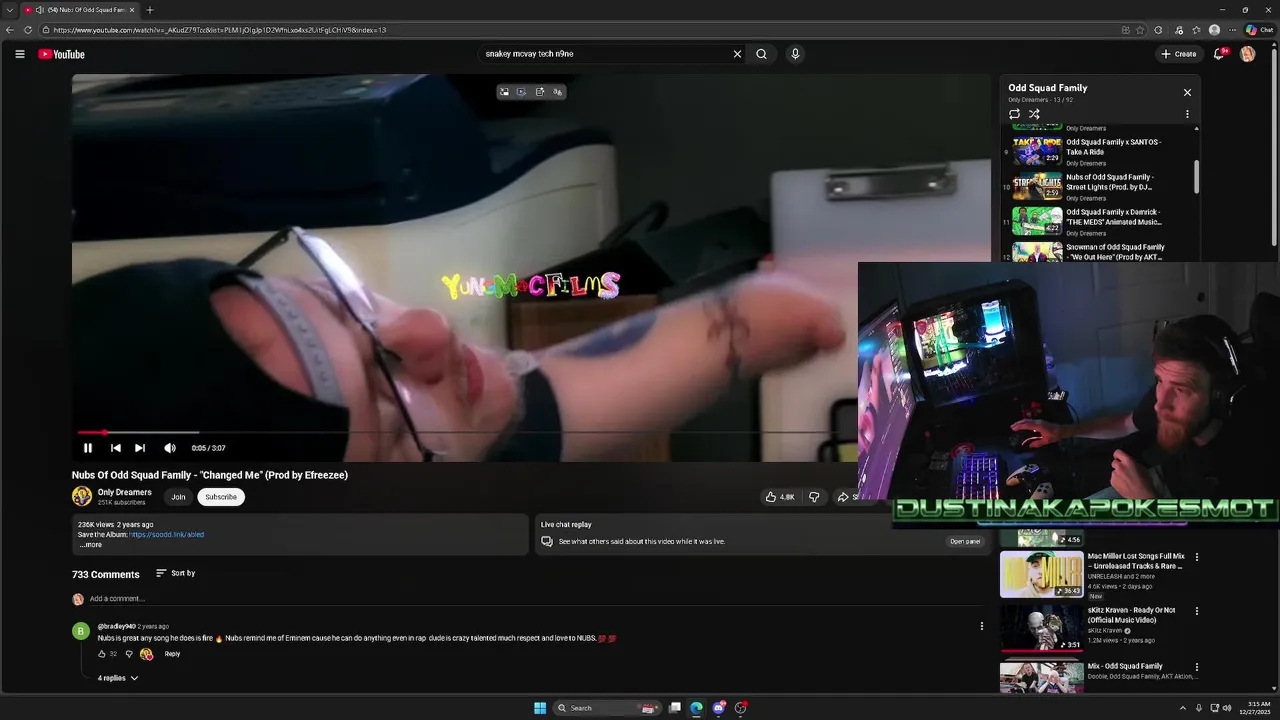The width and height of the screenshot is (1280, 720).
Task: Open YouTube notifications bell
Action: pos(1219,54)
